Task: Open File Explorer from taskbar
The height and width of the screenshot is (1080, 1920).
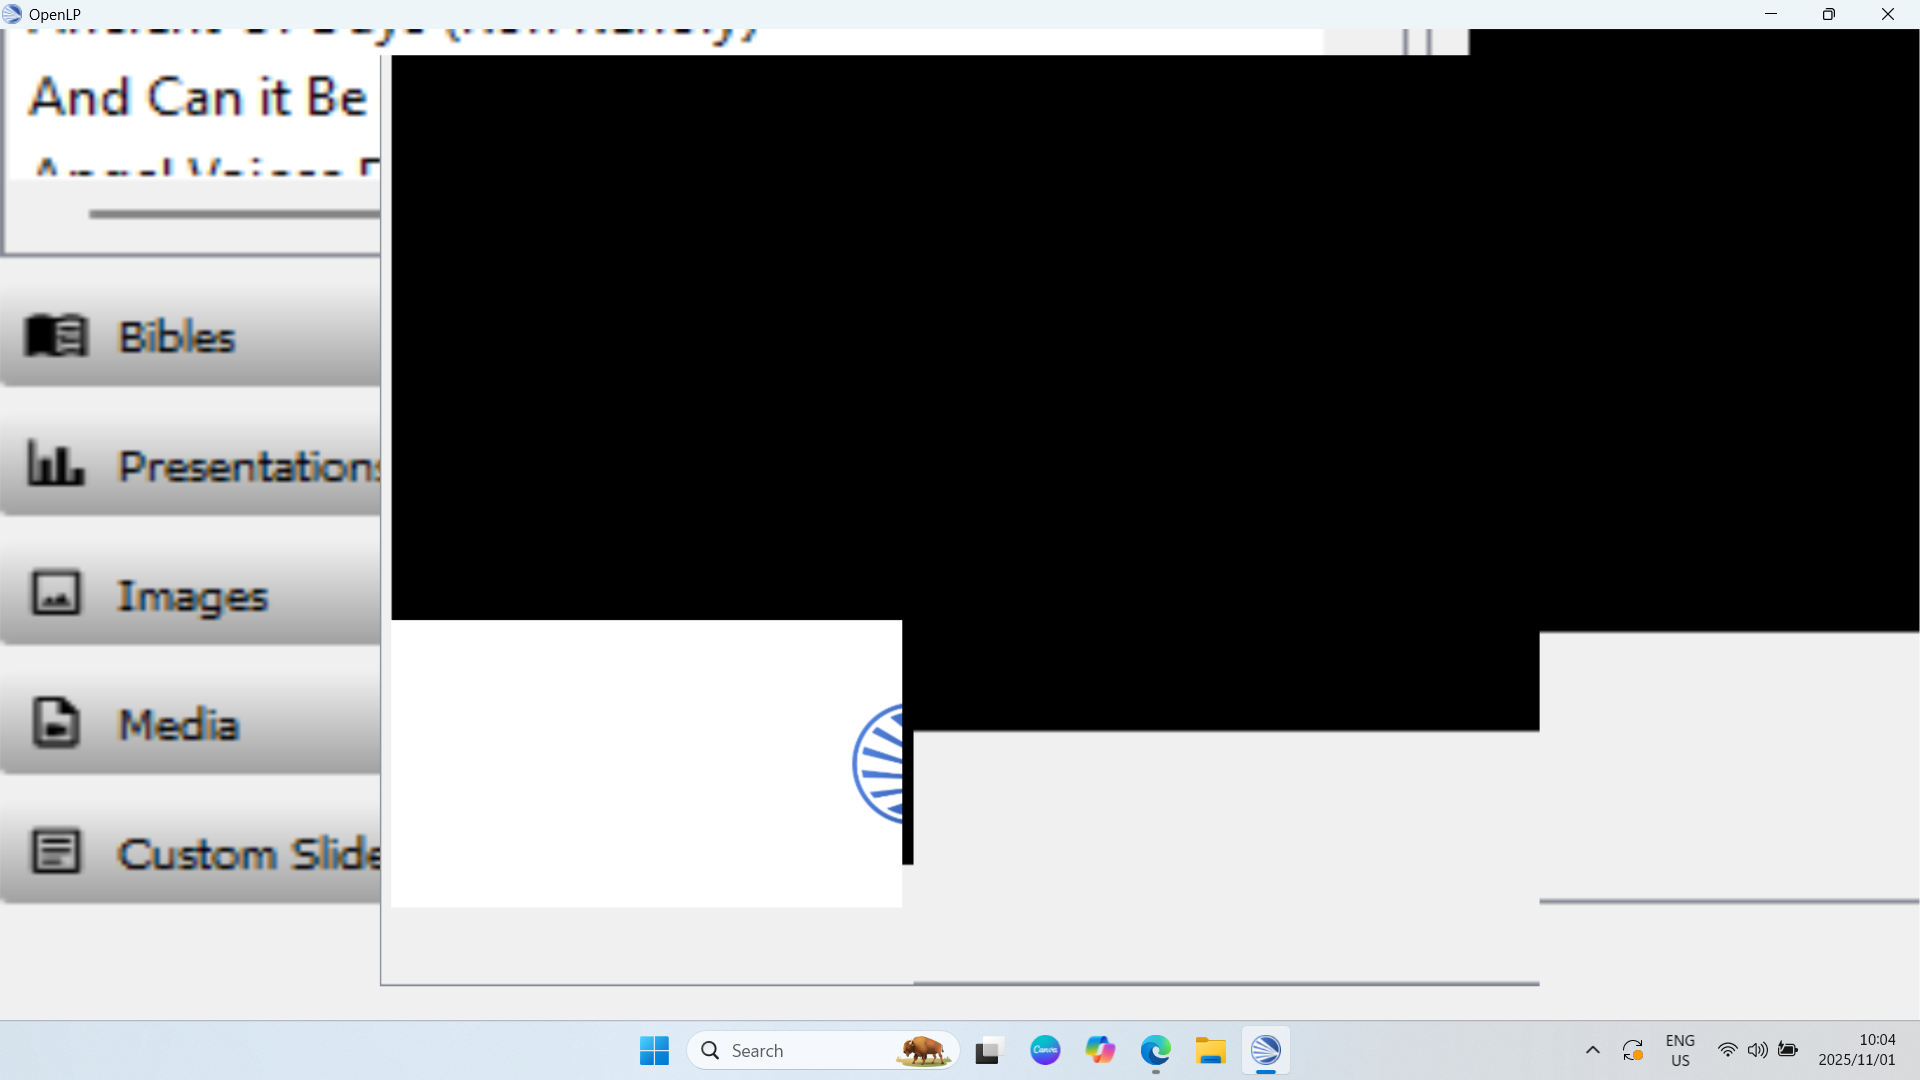Action: [1210, 1050]
